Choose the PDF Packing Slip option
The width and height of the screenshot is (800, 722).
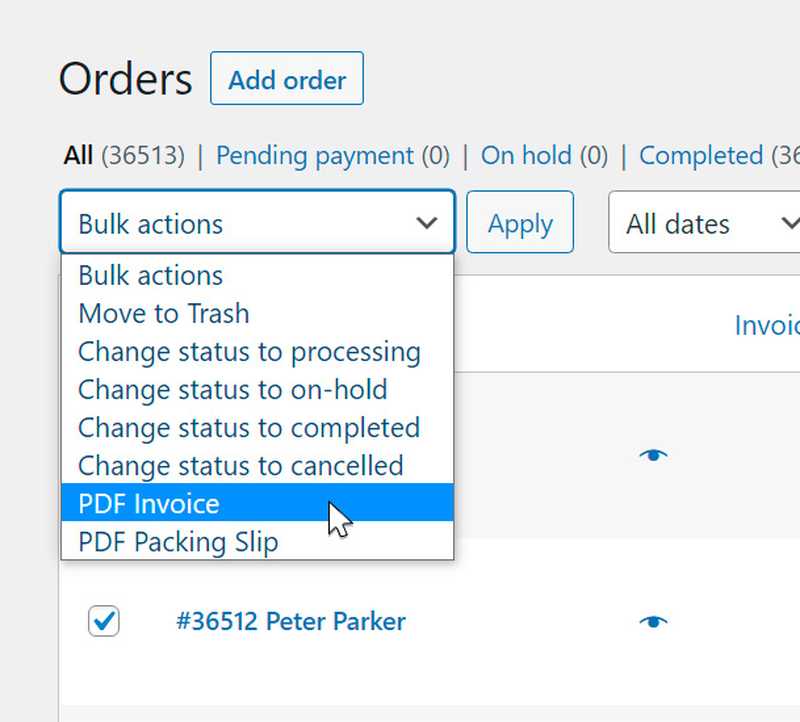pyautogui.click(x=178, y=542)
